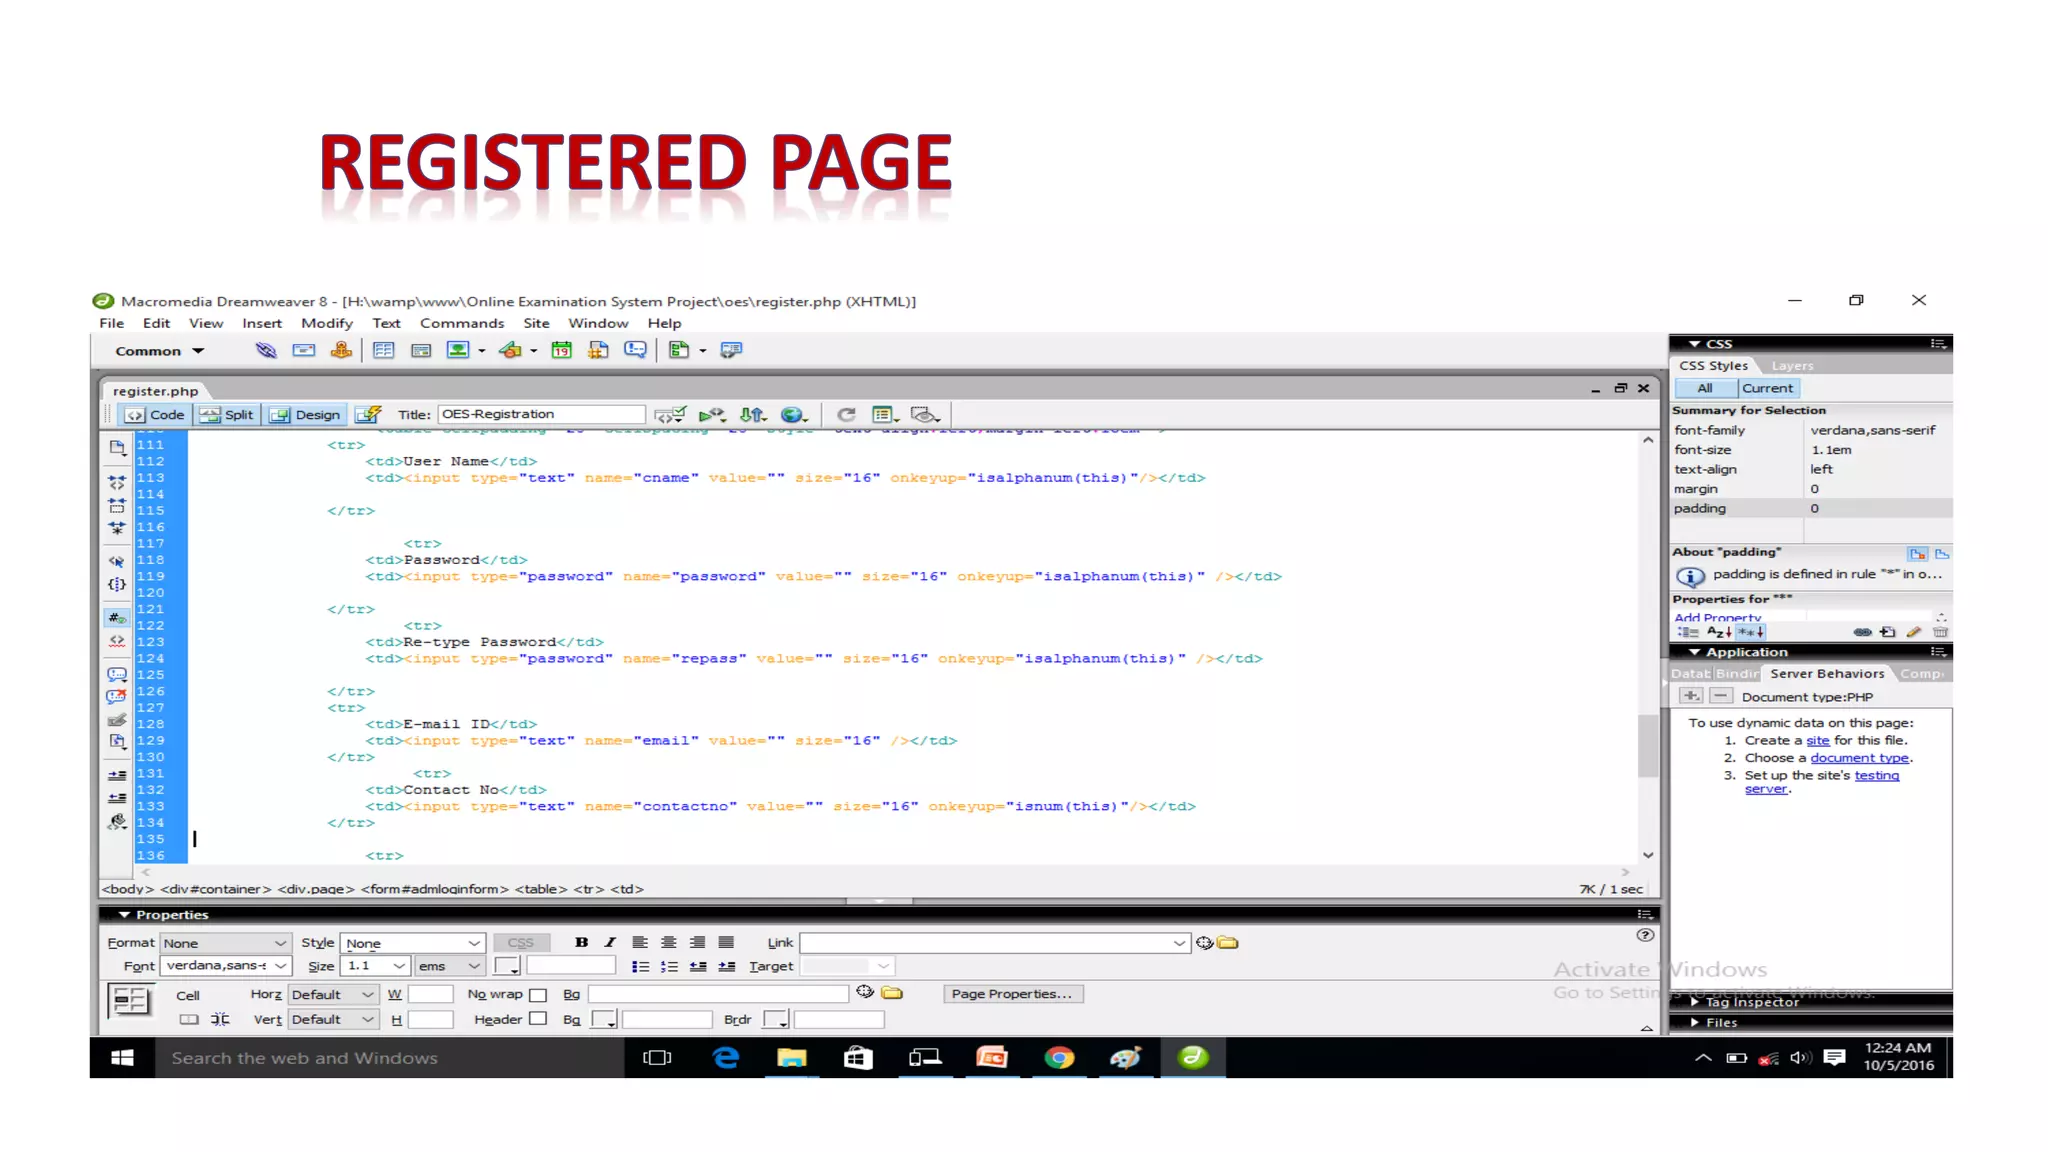The image size is (2048, 1152).
Task: Click the Page Properties button
Action: pos(1011,993)
